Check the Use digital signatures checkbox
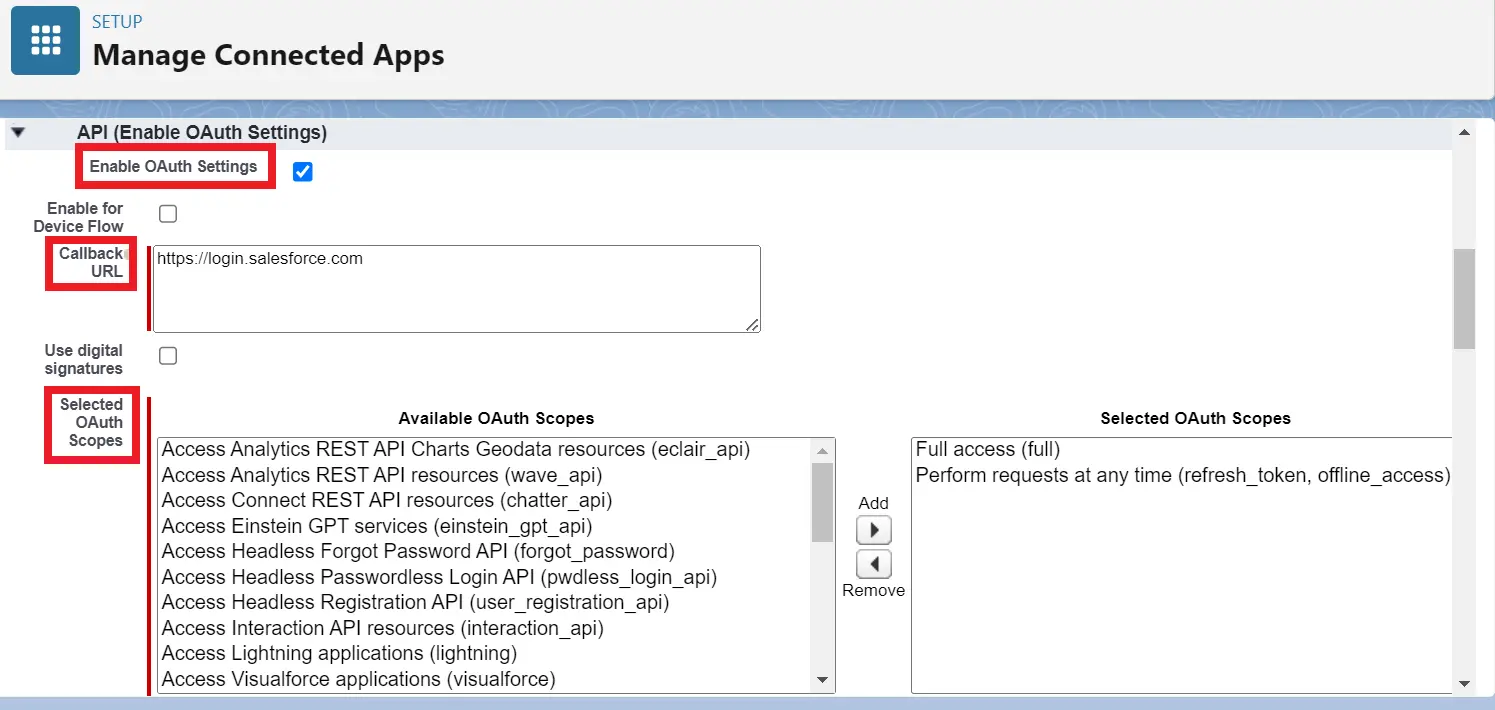Image resolution: width=1495 pixels, height=710 pixels. (167, 355)
